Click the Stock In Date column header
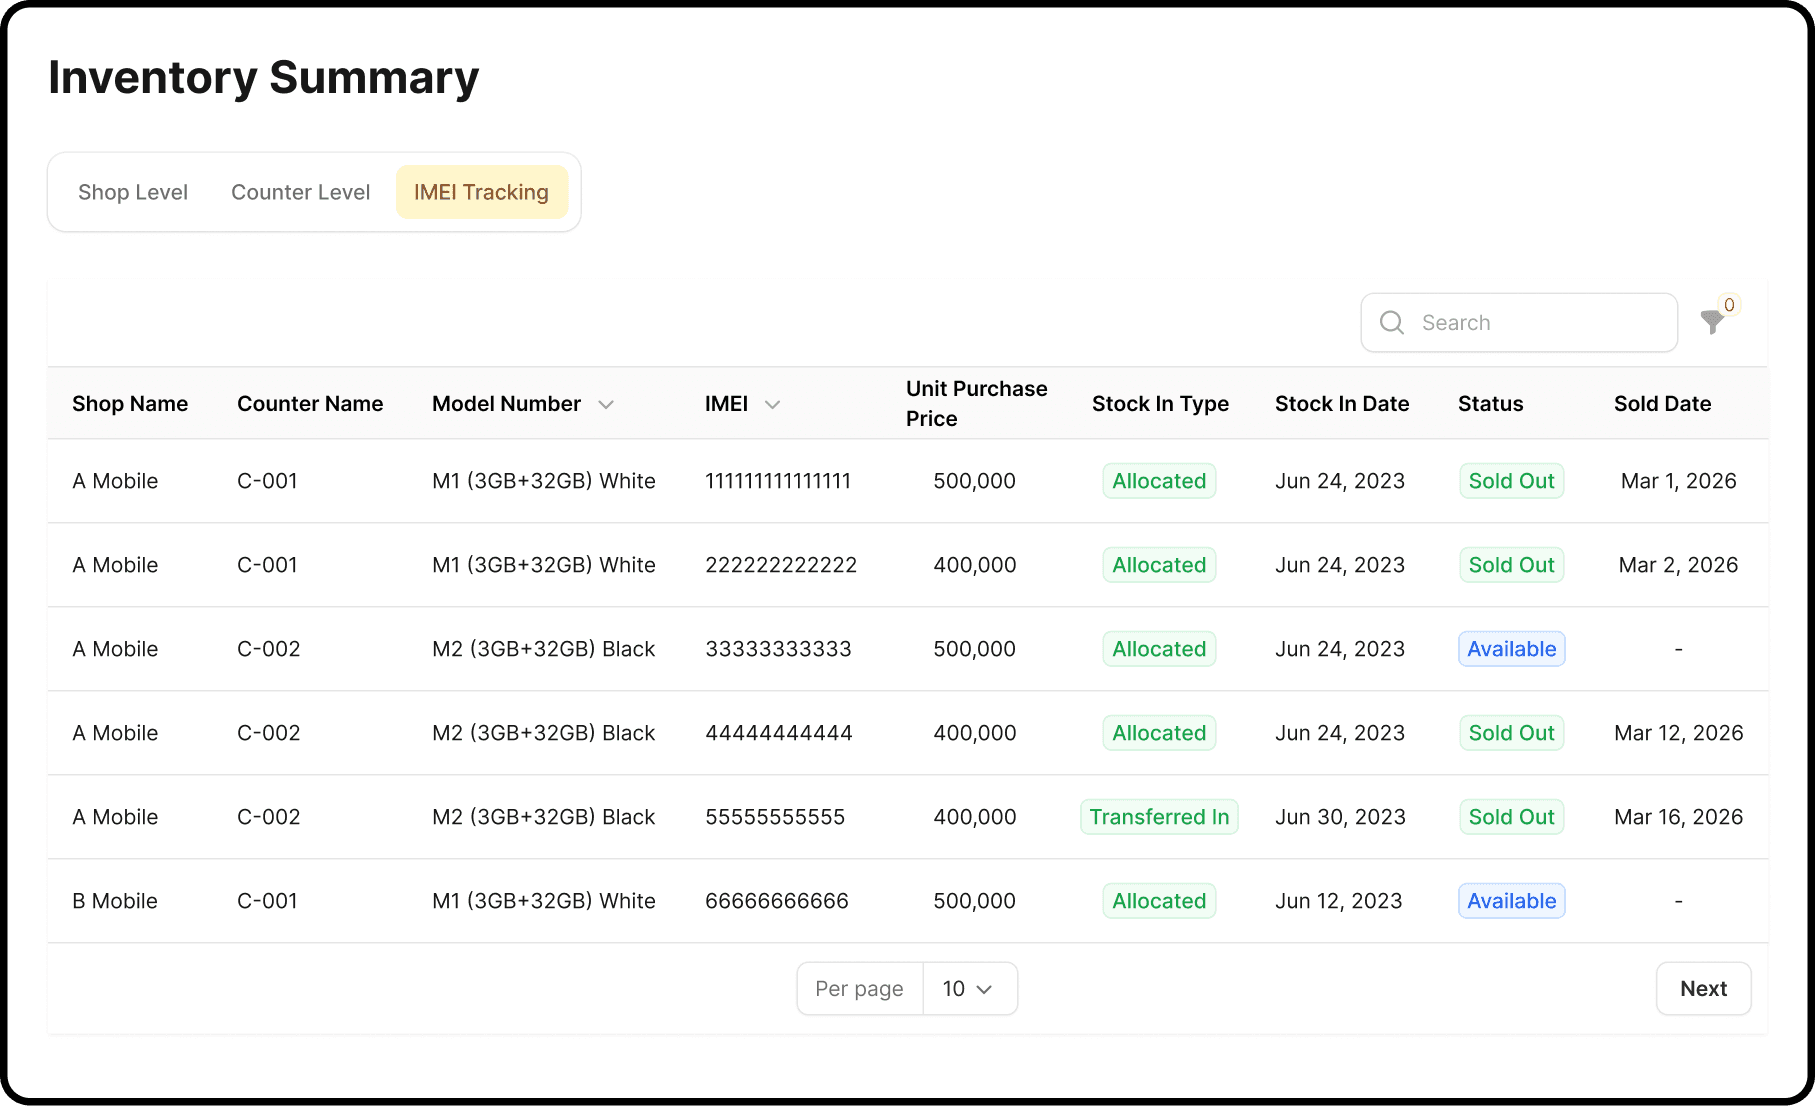The width and height of the screenshot is (1815, 1106). pos(1342,404)
